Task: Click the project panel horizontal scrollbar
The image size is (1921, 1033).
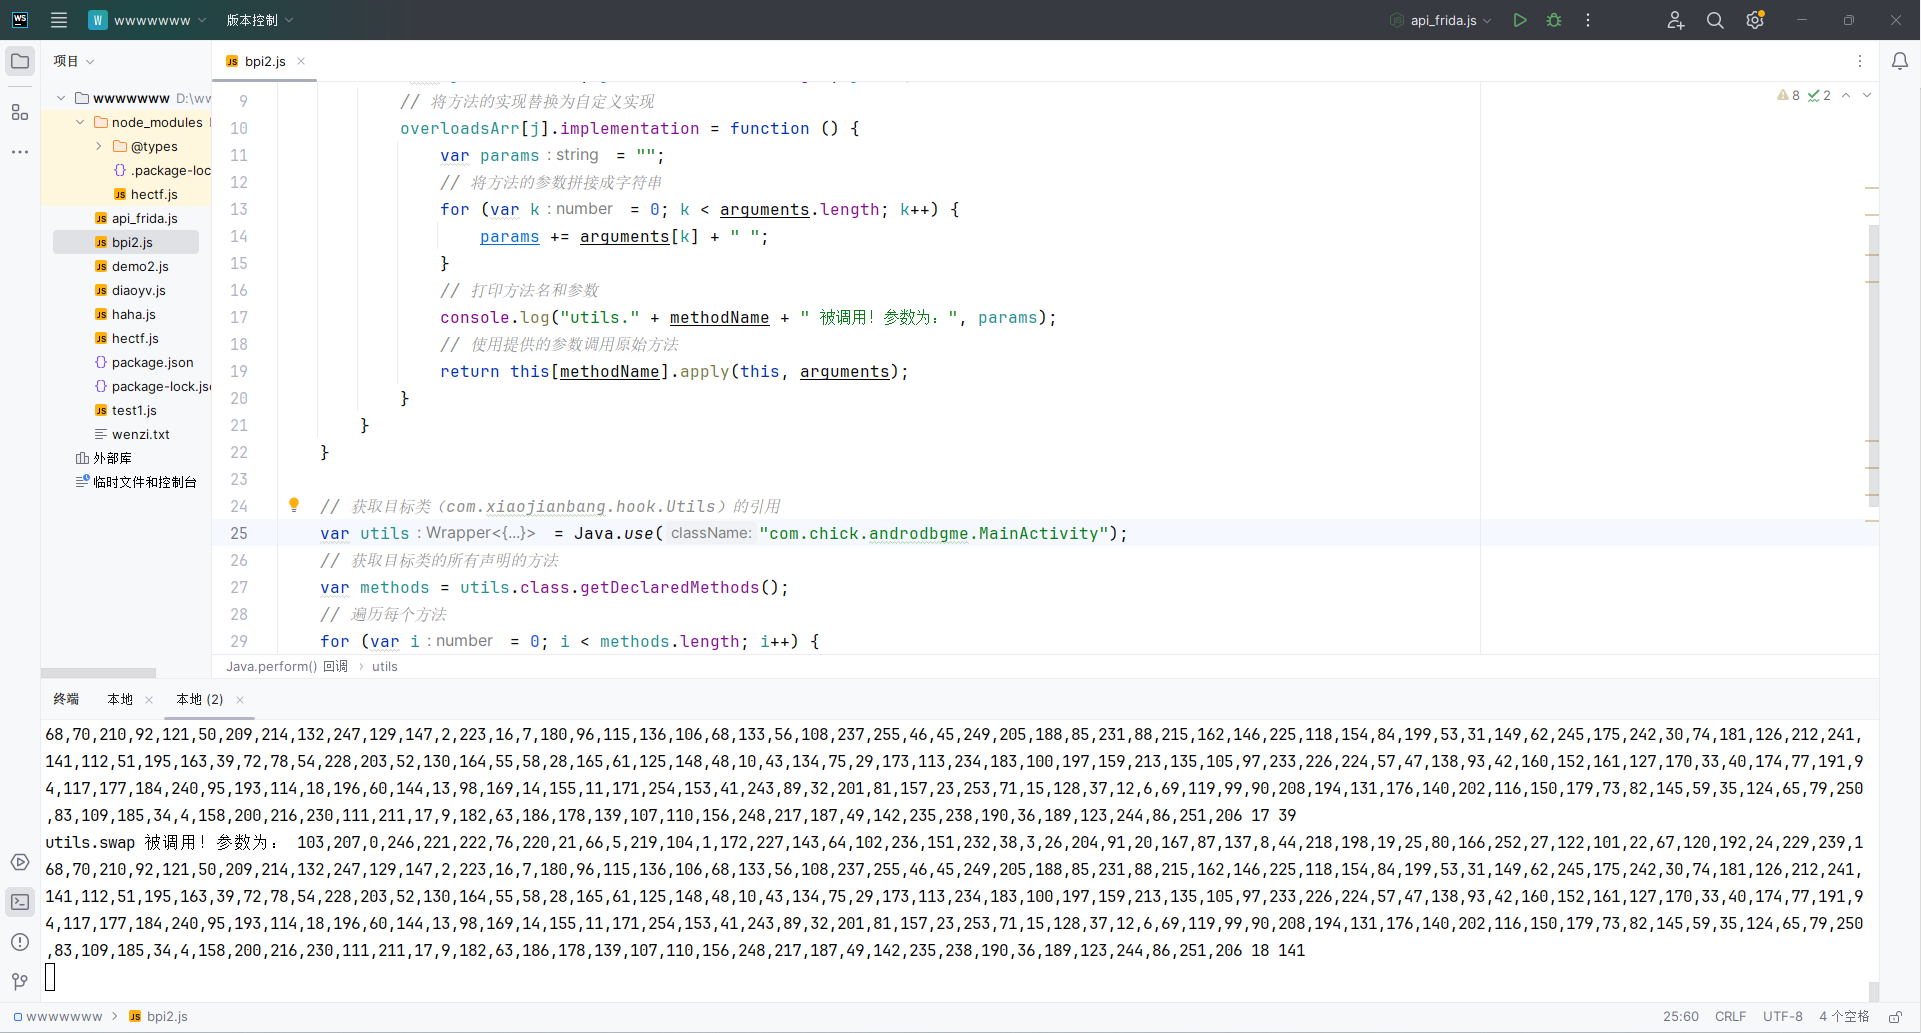Action: (98, 673)
